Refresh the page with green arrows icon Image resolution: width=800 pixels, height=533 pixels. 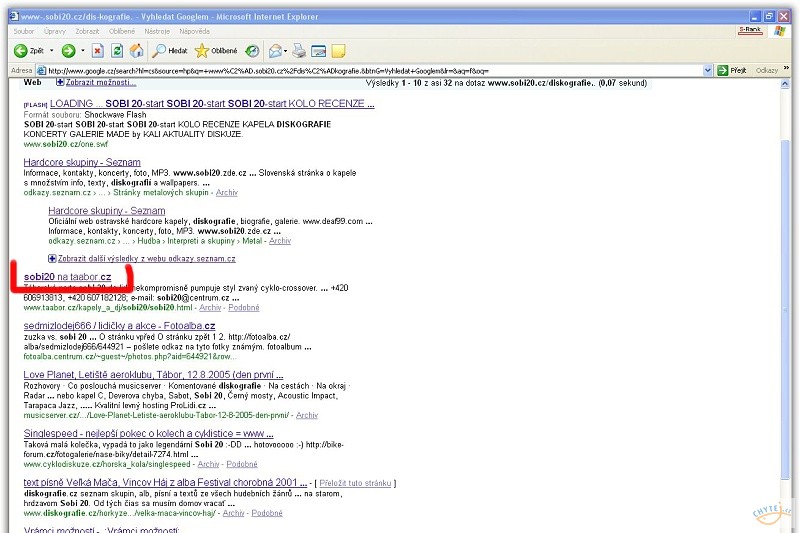pos(117,50)
